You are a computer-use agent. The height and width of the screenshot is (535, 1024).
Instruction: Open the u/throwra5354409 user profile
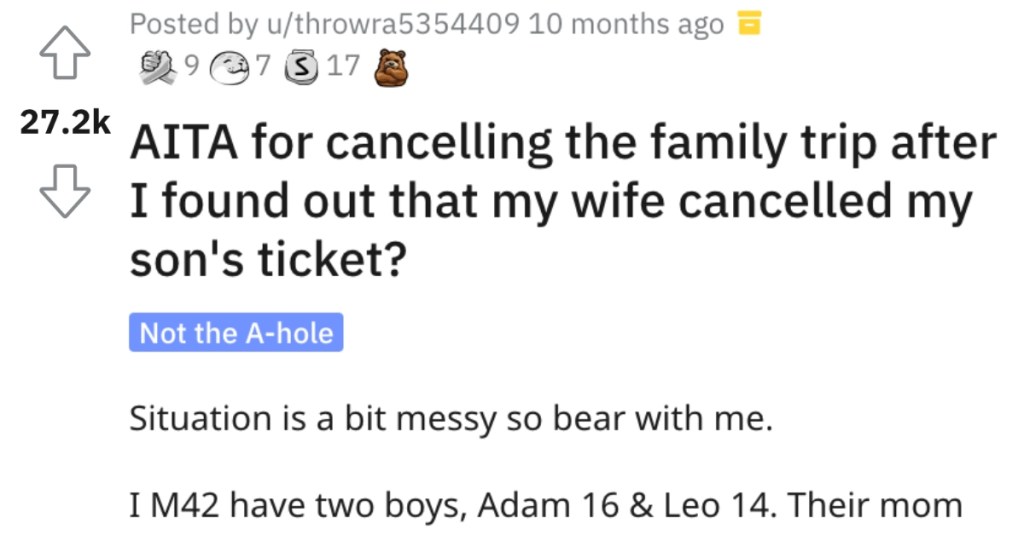pos(391,24)
